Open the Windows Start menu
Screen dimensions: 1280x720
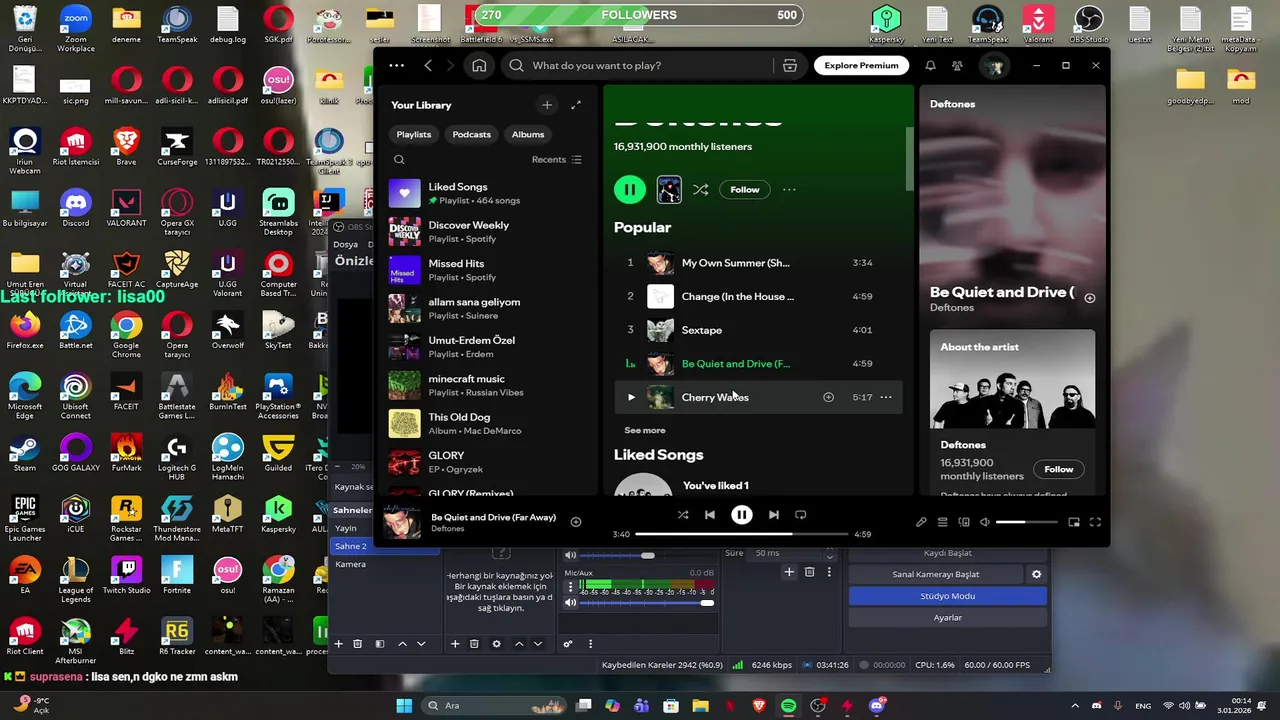tap(404, 706)
